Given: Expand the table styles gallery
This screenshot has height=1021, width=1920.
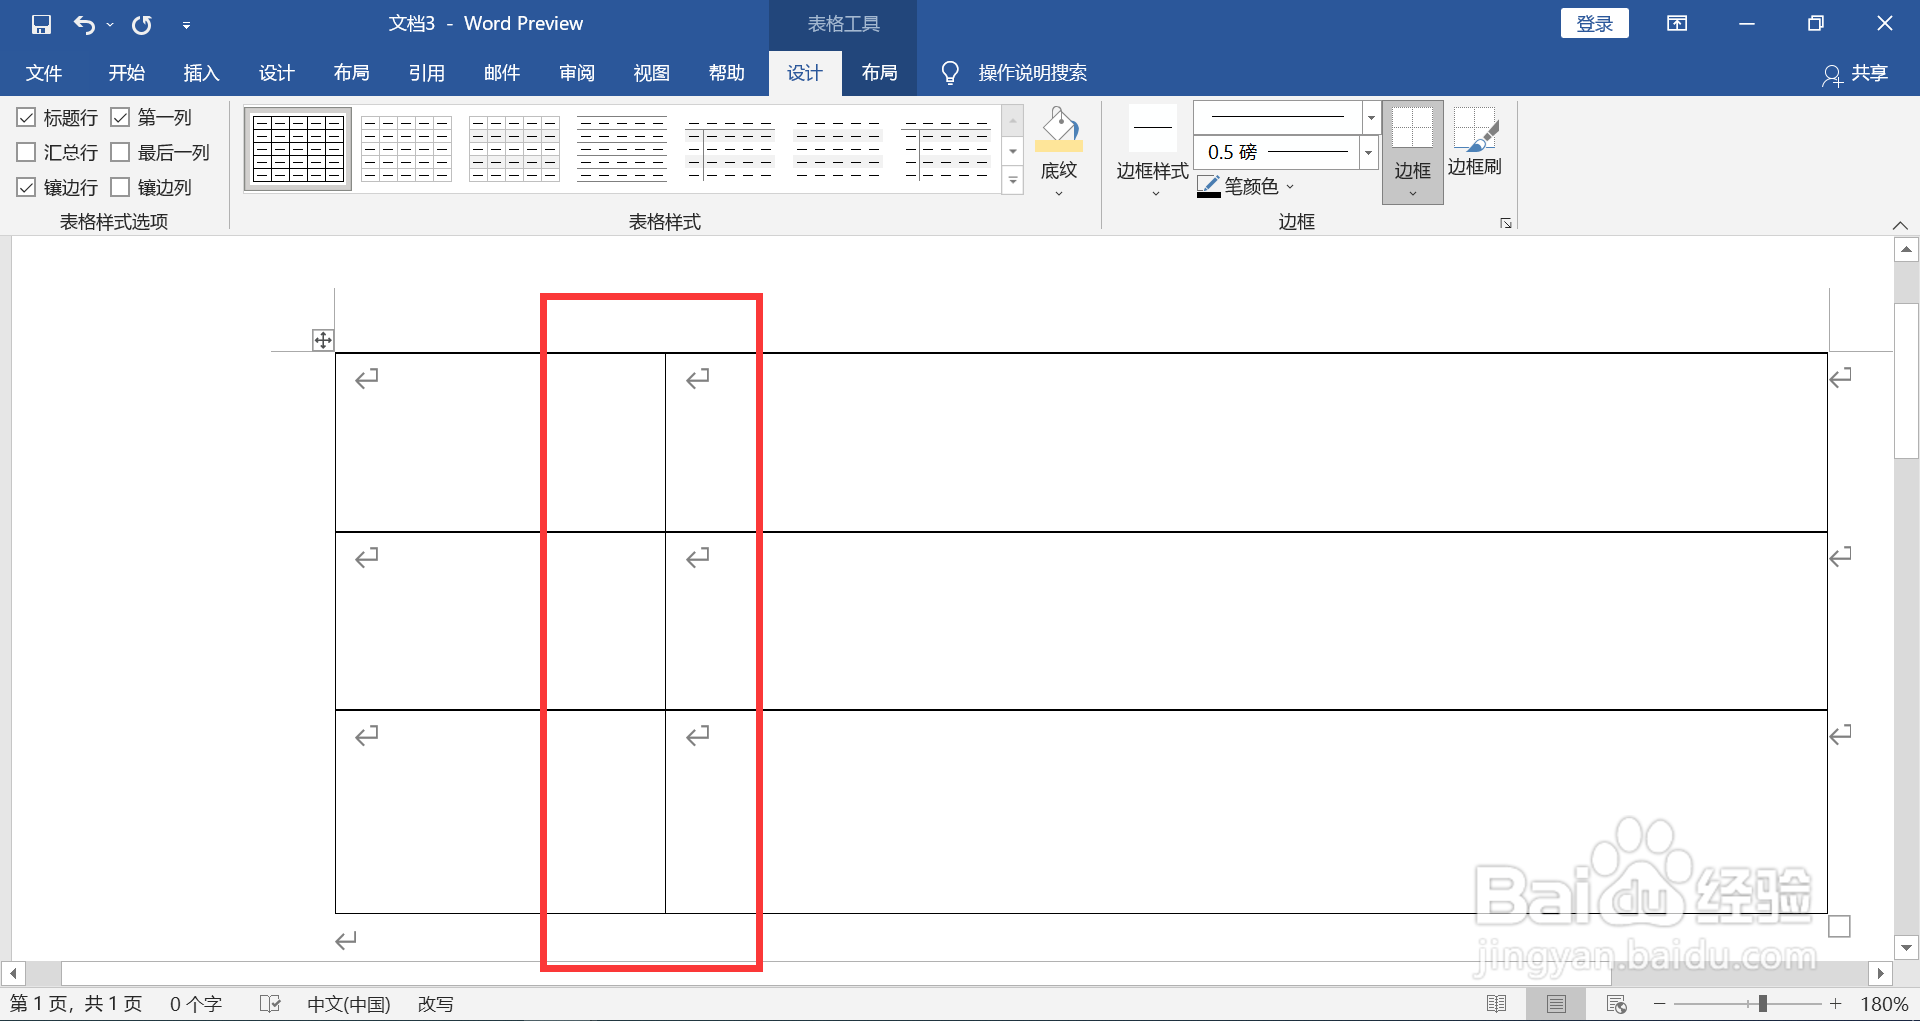Looking at the screenshot, I should [1013, 181].
